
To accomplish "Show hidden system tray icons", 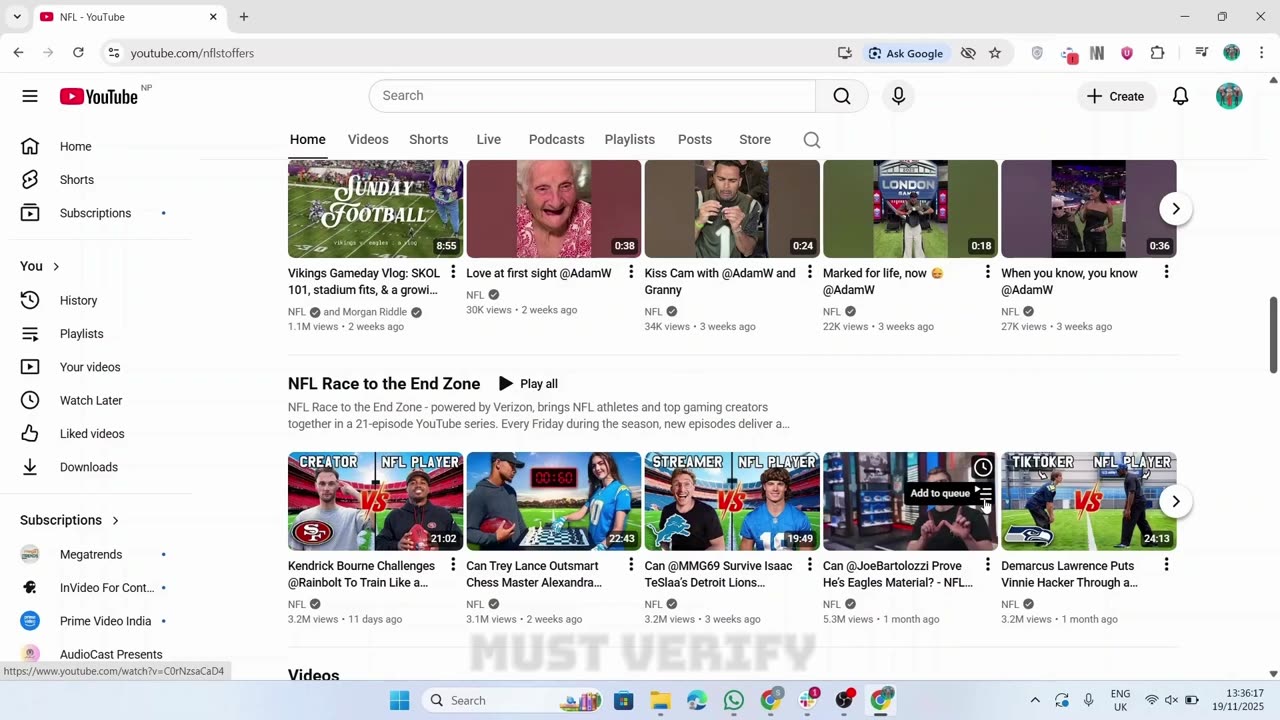I will (x=1035, y=700).
